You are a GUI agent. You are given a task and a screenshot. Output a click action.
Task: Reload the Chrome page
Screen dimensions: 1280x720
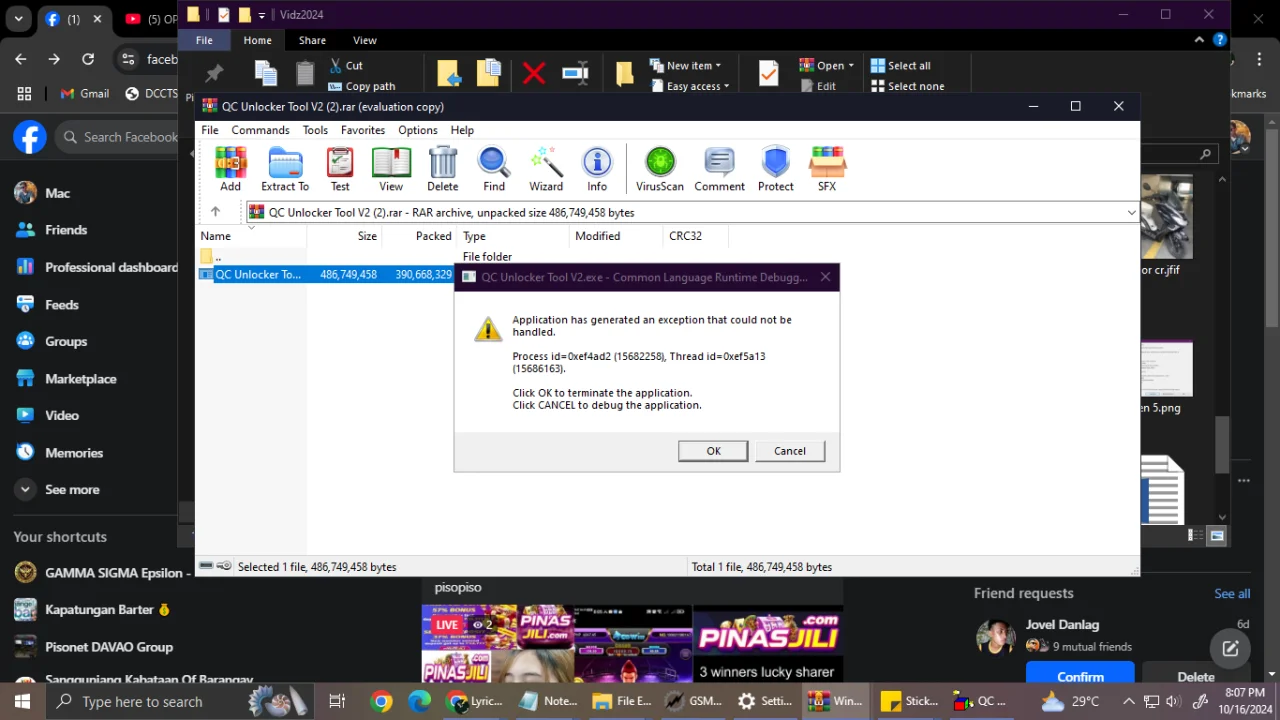pos(88,59)
